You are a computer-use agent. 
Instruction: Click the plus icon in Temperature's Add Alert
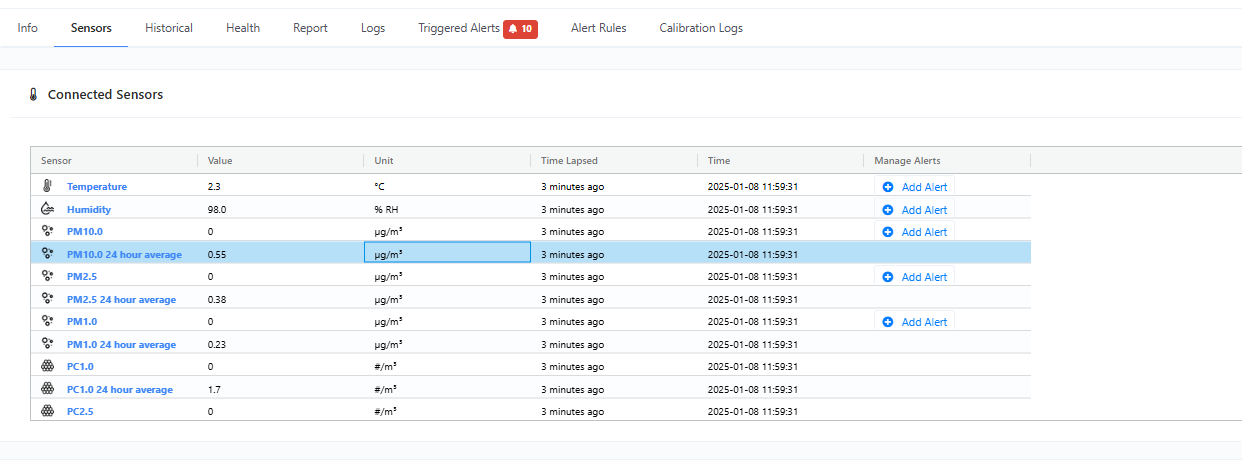888,187
